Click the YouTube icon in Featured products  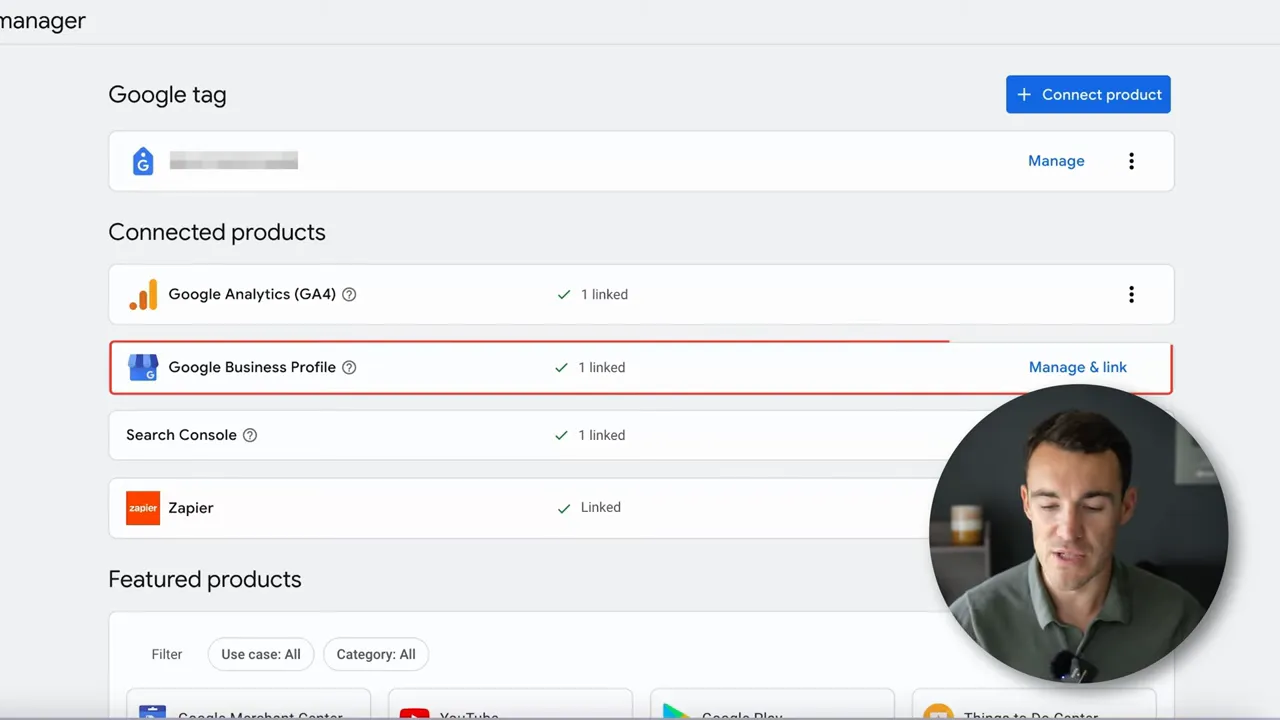[415, 713]
